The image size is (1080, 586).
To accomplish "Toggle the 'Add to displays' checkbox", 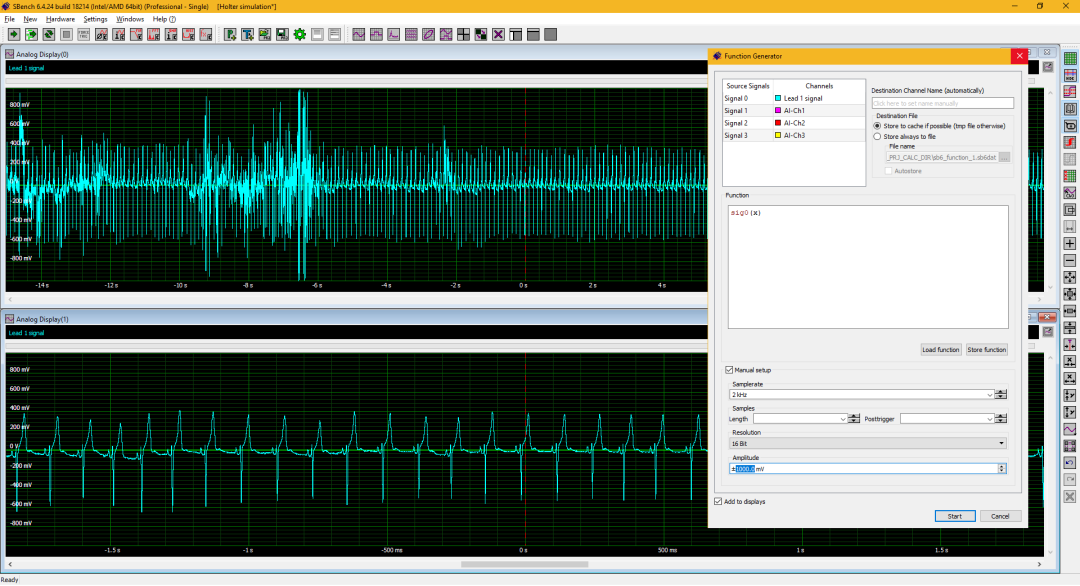I will coord(718,501).
